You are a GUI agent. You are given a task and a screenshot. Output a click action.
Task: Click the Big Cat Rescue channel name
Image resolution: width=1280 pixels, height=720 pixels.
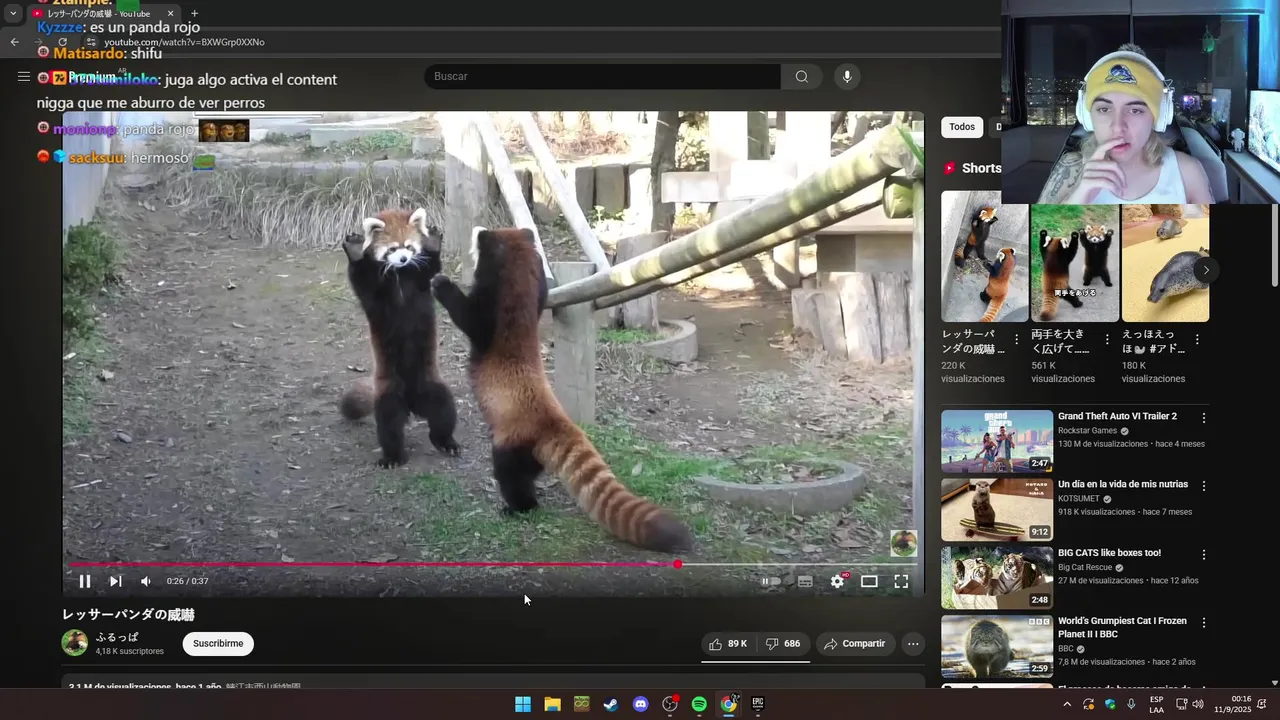1085,568
